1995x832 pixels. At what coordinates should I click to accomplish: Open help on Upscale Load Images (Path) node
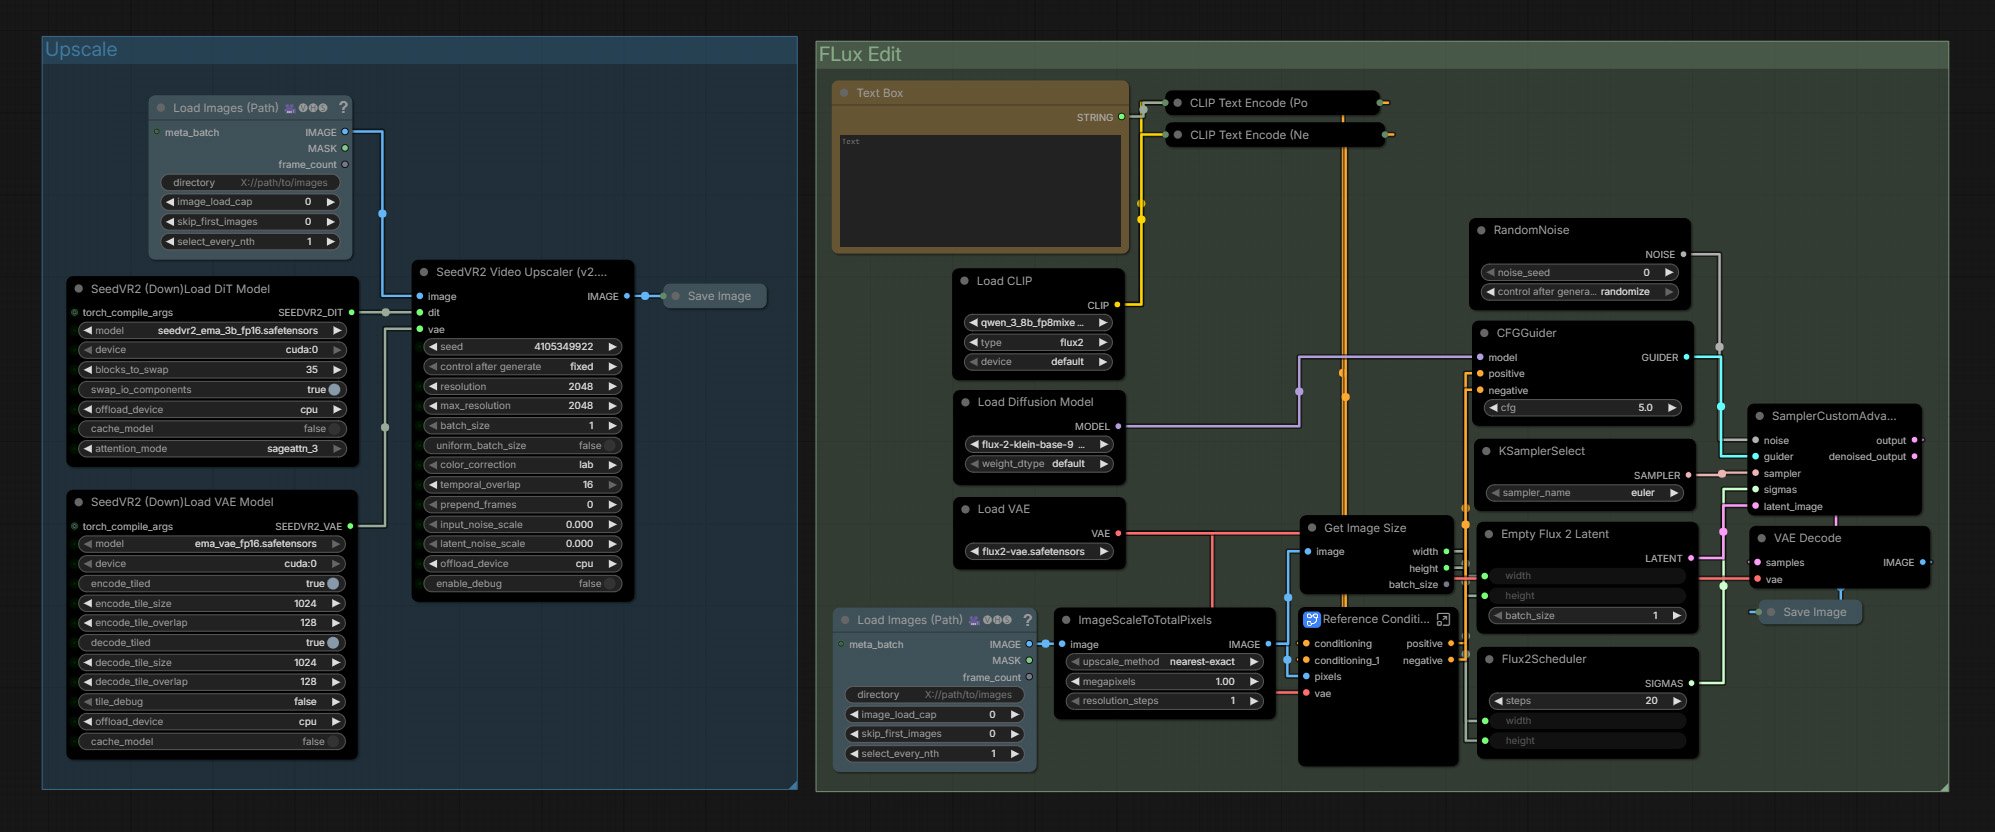(x=344, y=107)
